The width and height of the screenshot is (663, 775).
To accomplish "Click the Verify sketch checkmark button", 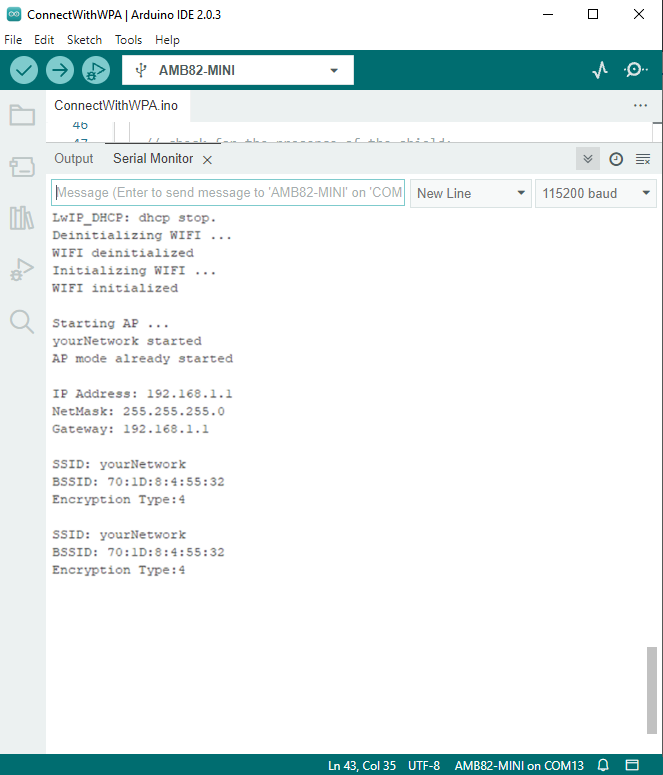I will 25,70.
